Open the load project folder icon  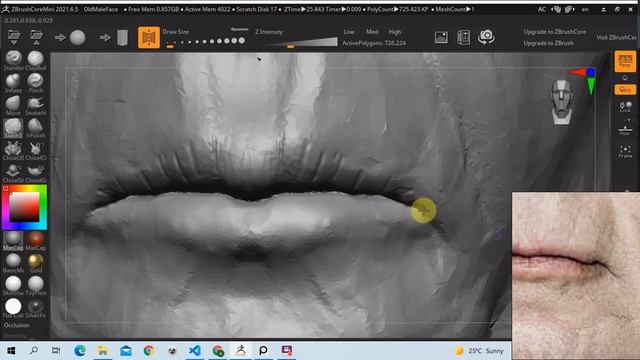[x=13, y=37]
